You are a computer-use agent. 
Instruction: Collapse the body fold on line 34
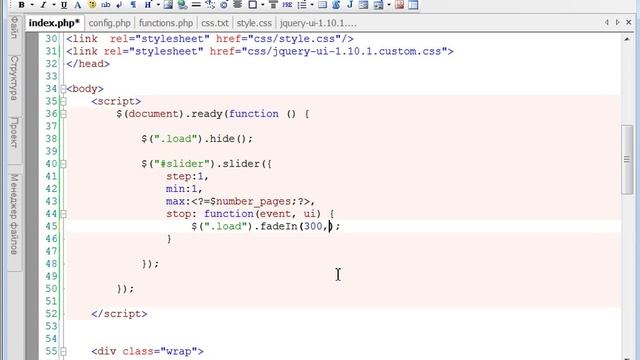63,89
